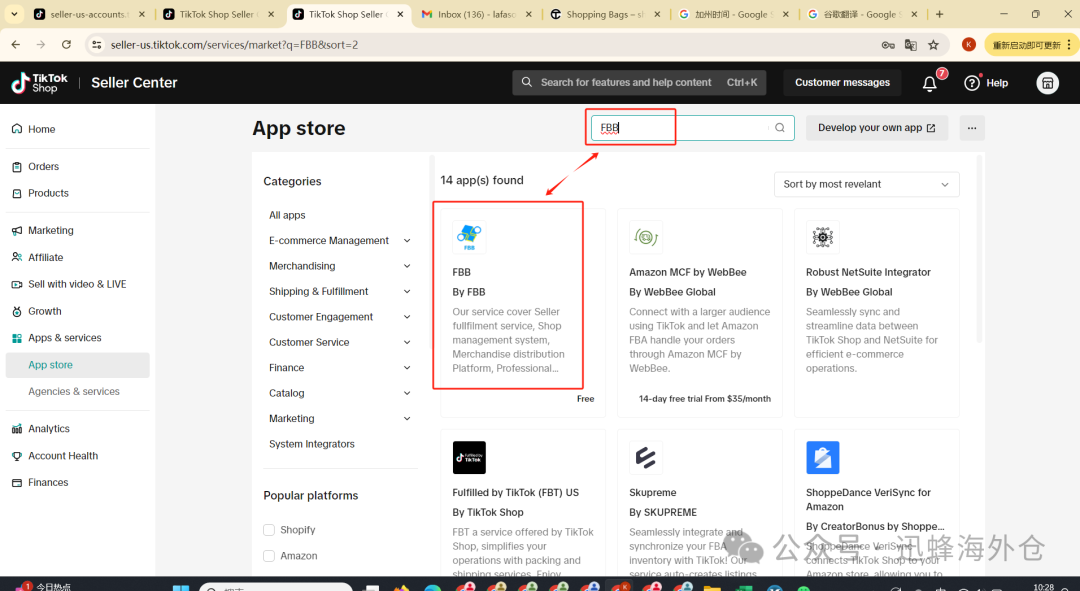Open notifications bell icon

click(x=929, y=83)
